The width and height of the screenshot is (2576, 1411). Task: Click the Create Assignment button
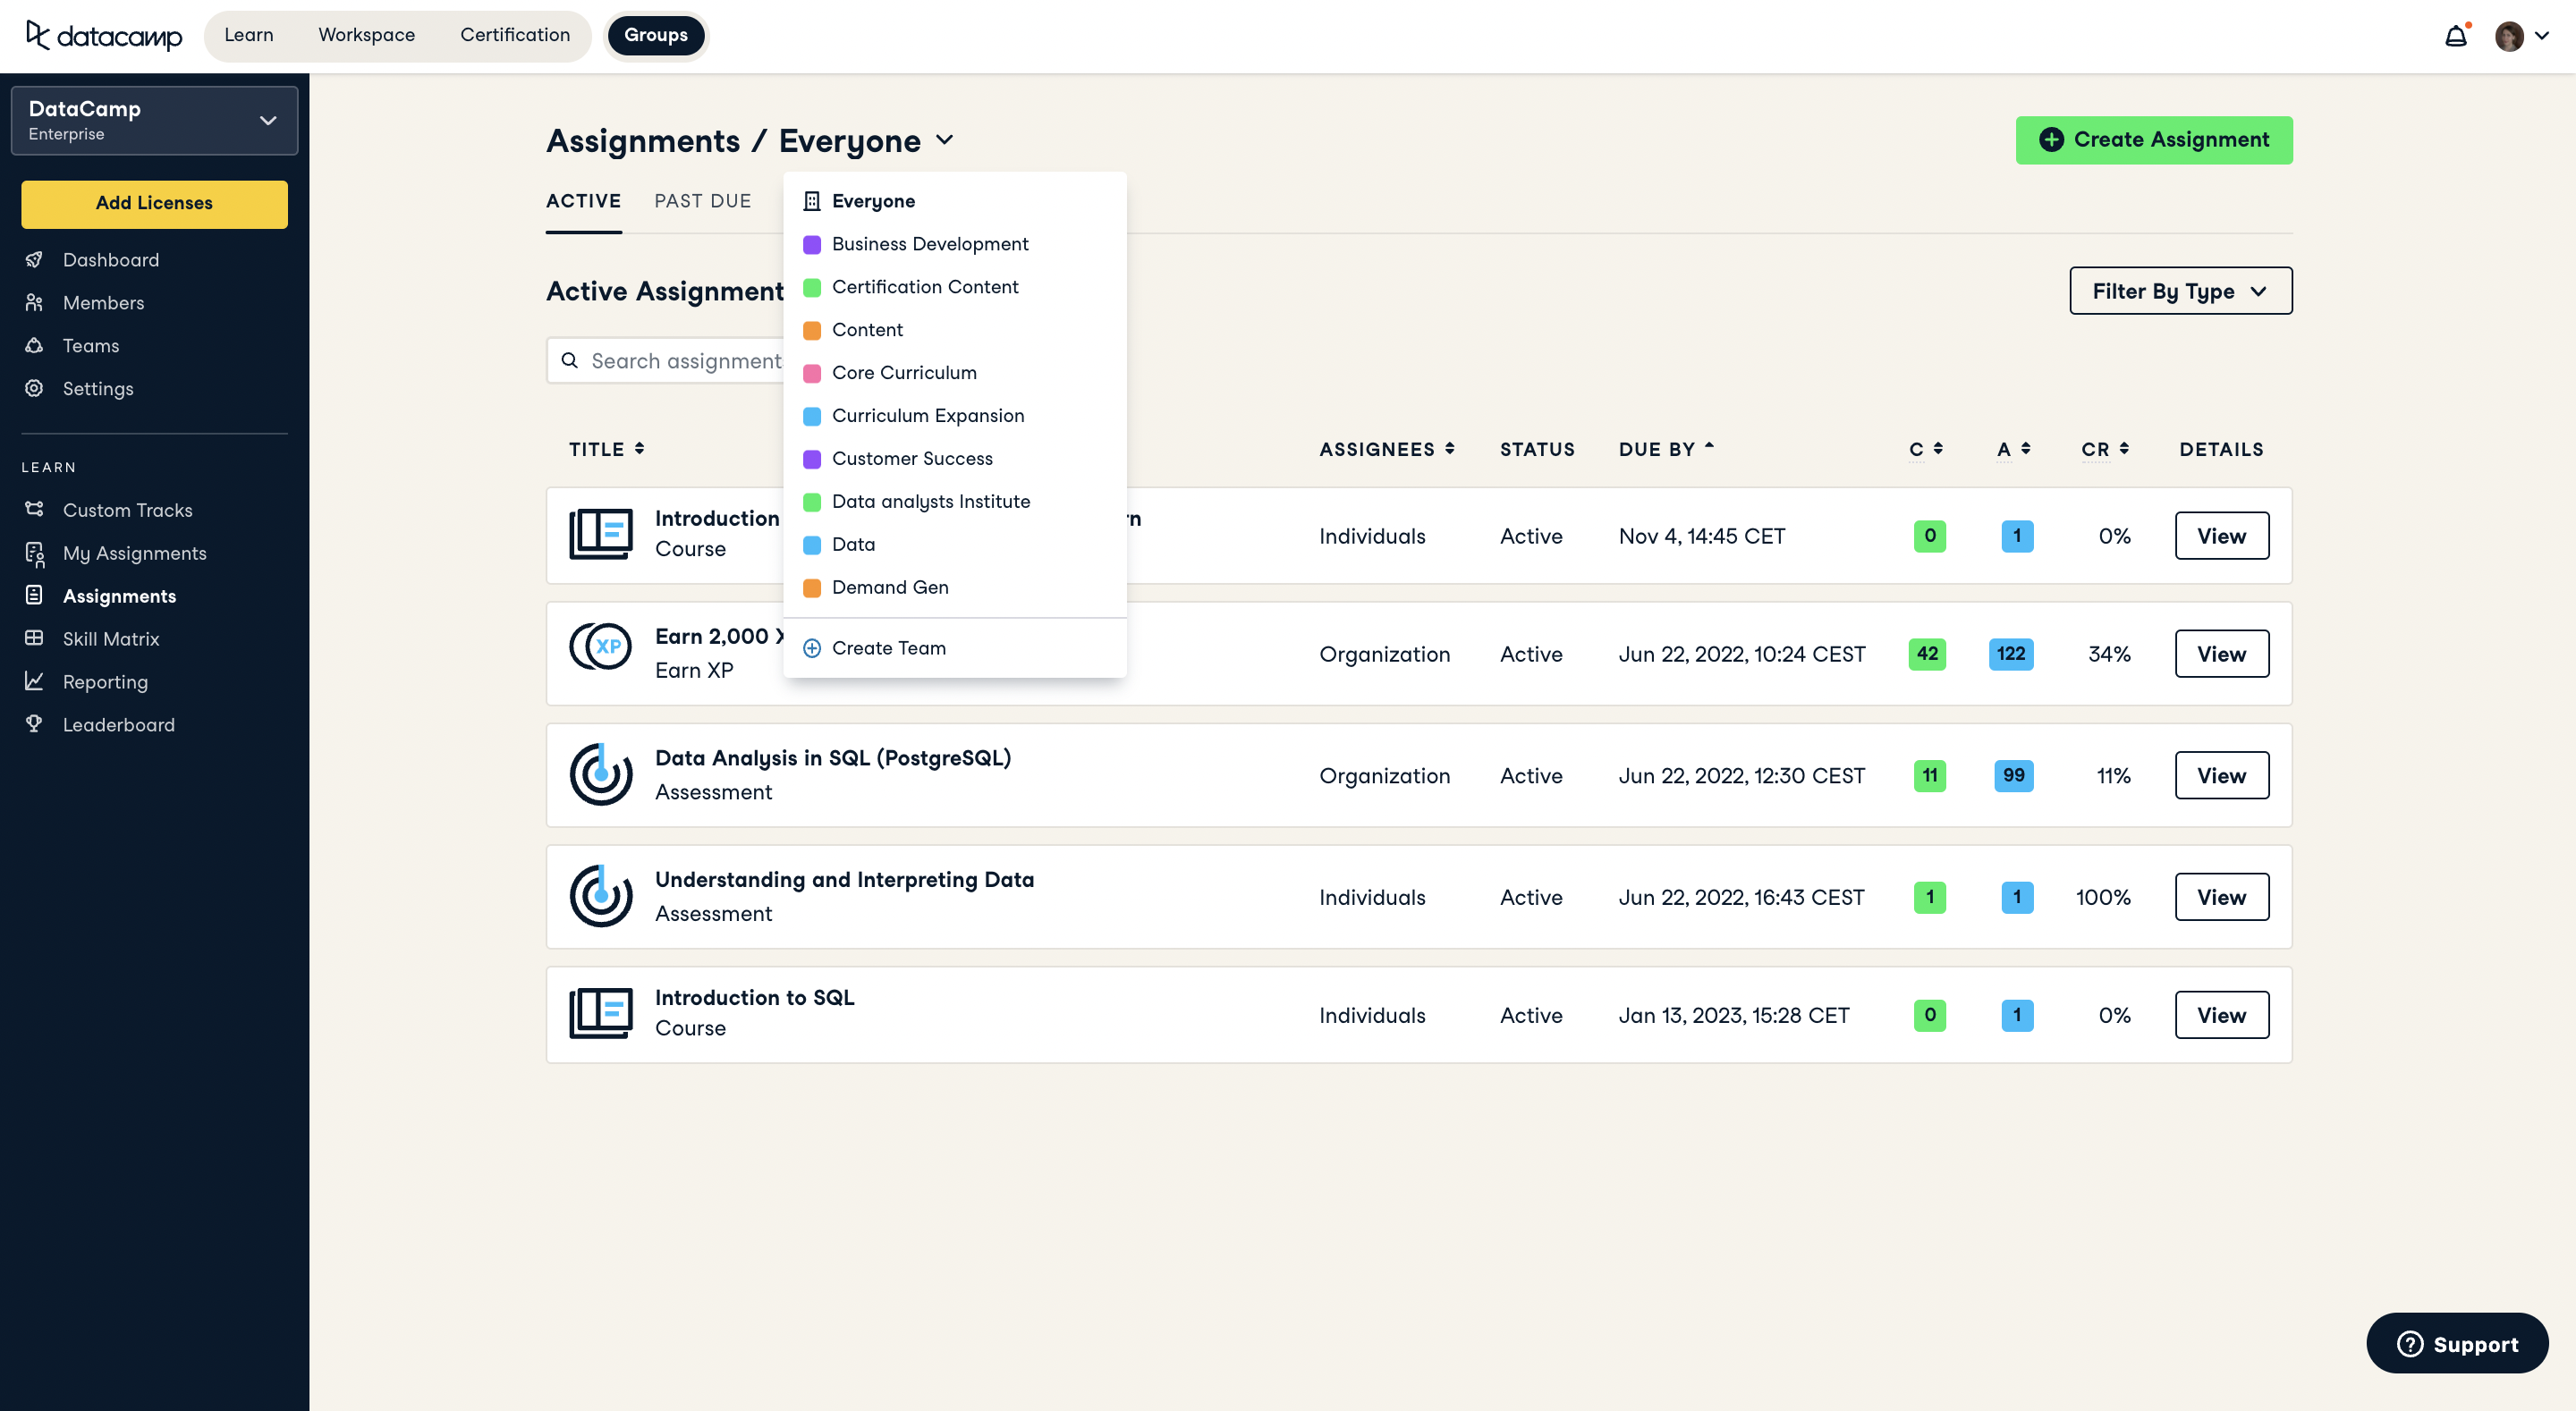(x=2154, y=140)
